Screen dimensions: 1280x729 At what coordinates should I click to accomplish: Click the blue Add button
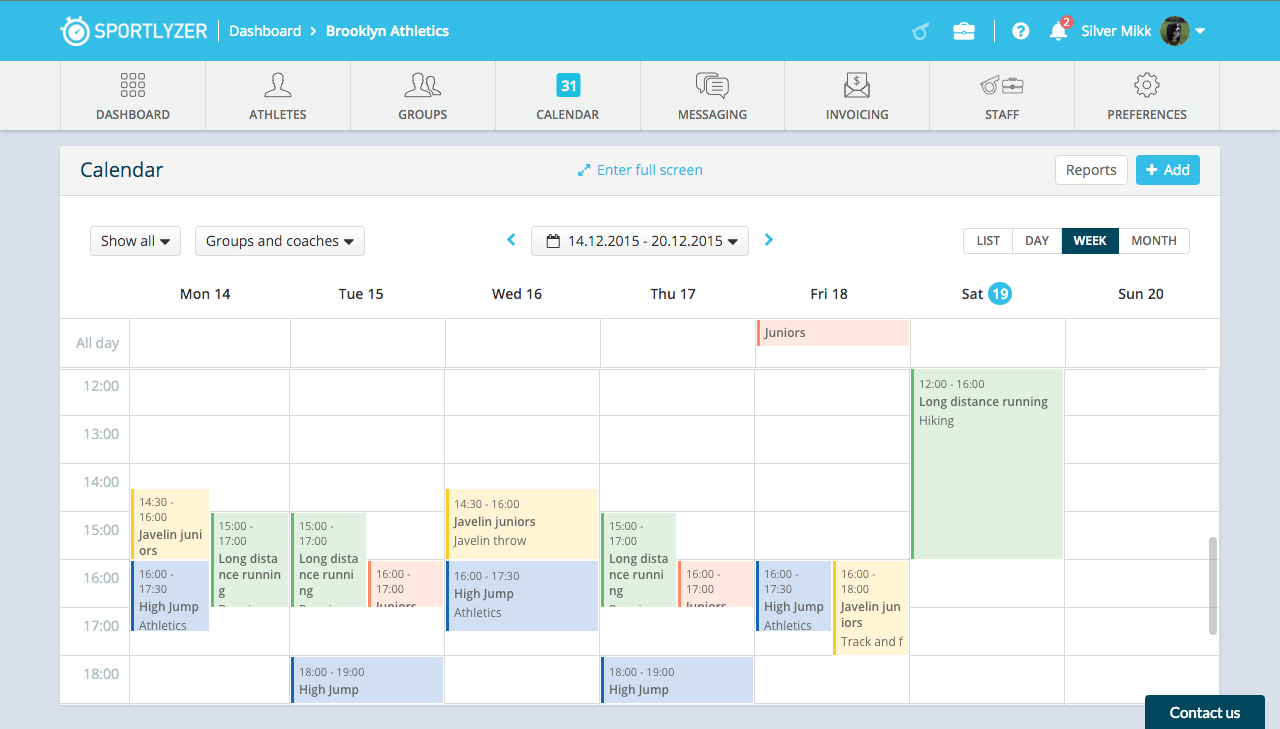(x=1167, y=170)
